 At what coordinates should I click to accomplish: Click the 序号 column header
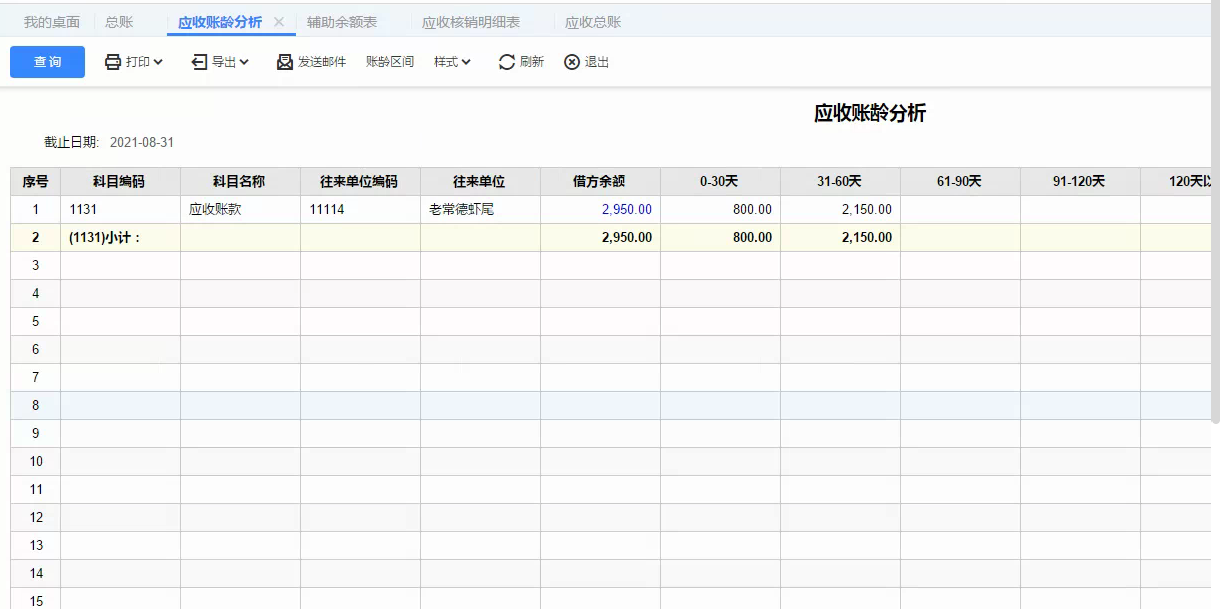point(35,181)
